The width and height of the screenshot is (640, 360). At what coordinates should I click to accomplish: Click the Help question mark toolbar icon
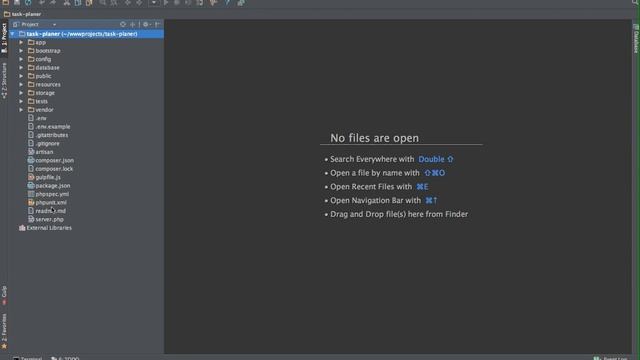227,3
